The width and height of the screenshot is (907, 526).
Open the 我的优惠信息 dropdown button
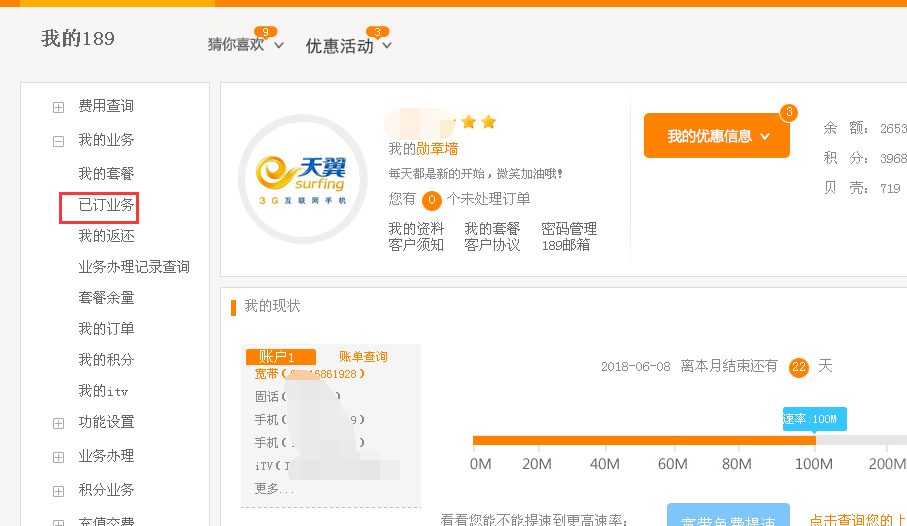point(717,135)
